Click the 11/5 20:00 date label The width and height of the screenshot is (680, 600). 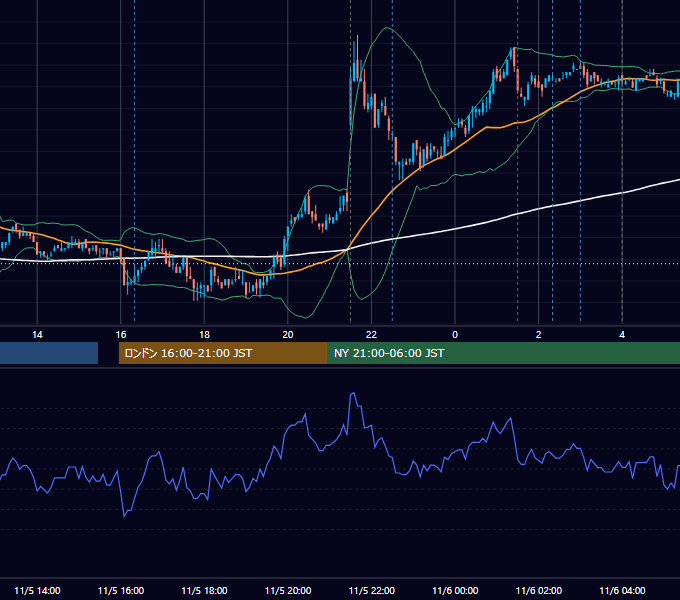(x=288, y=590)
